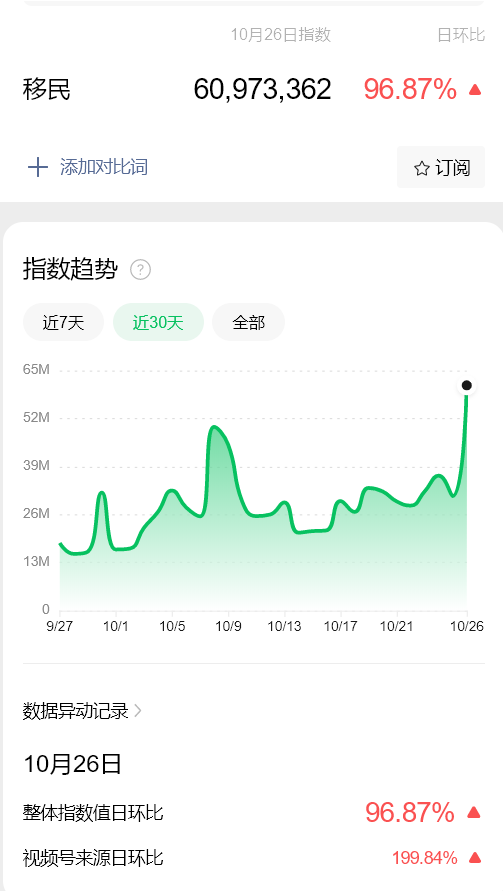Click the 移民 keyword label
This screenshot has width=503, height=891.
pos(47,90)
